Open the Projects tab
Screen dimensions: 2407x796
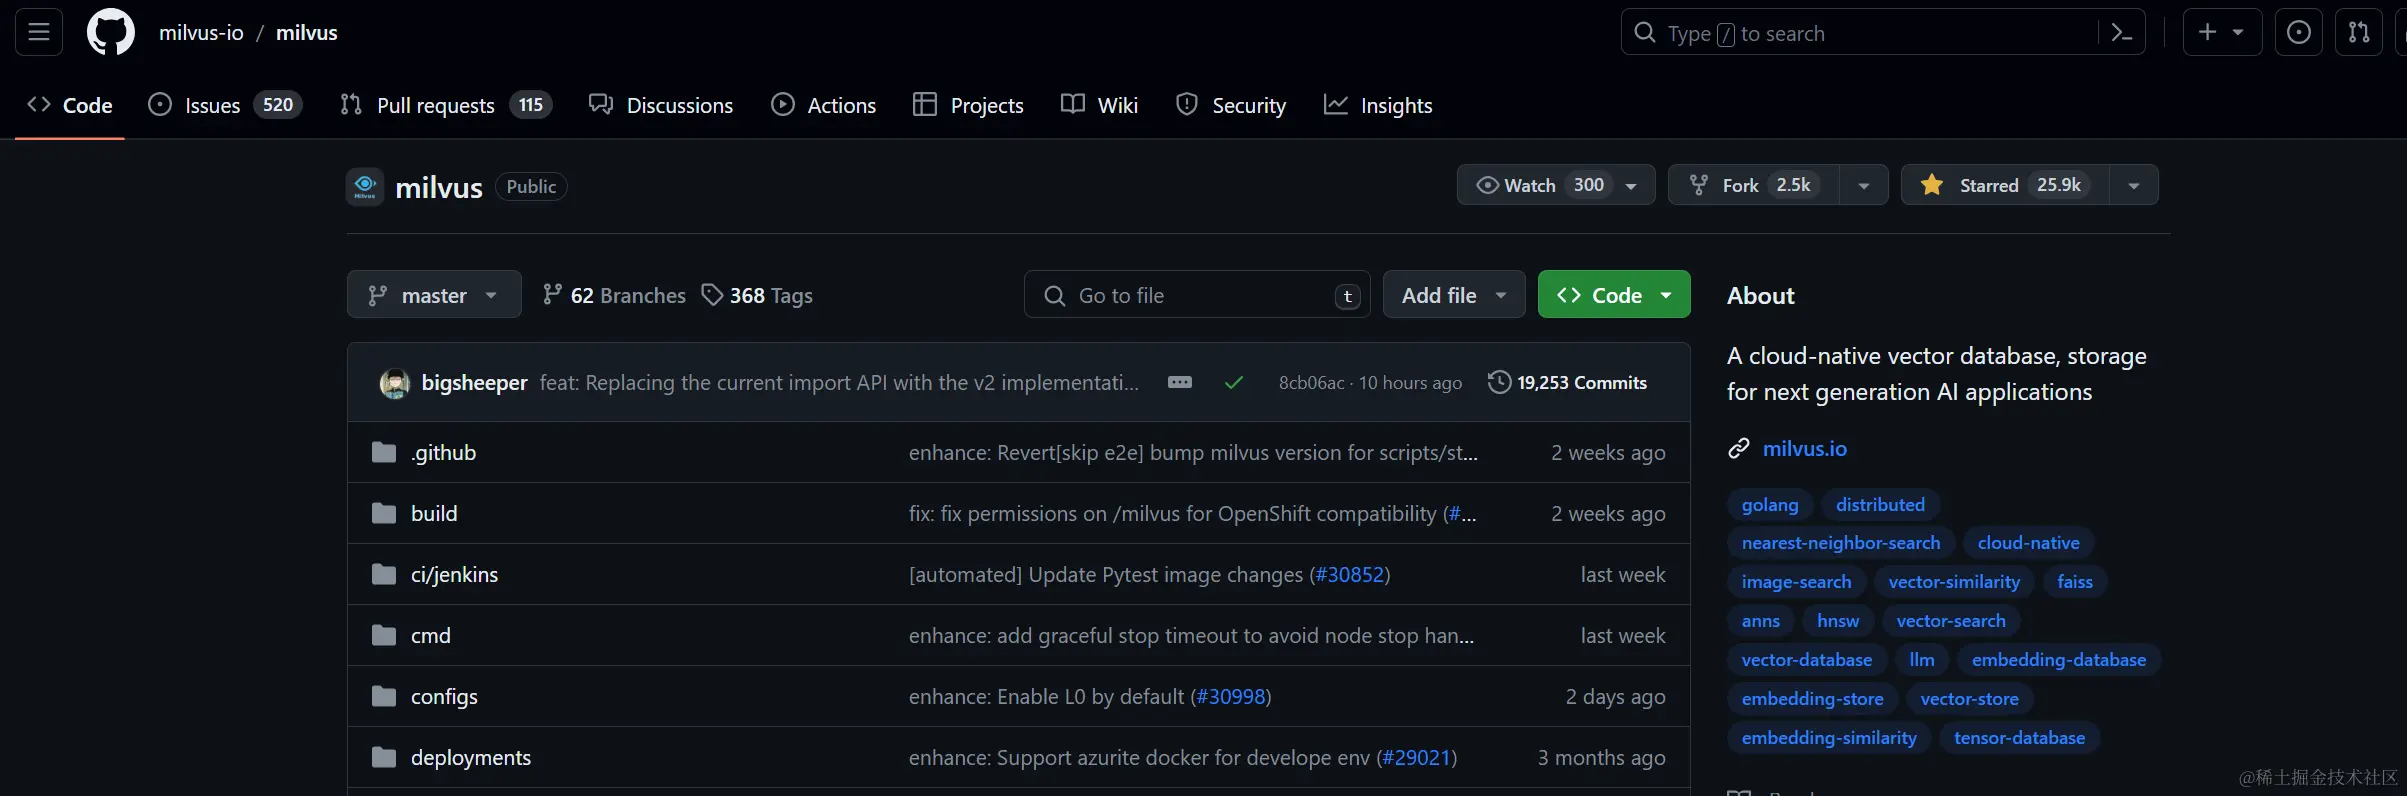click(x=968, y=105)
